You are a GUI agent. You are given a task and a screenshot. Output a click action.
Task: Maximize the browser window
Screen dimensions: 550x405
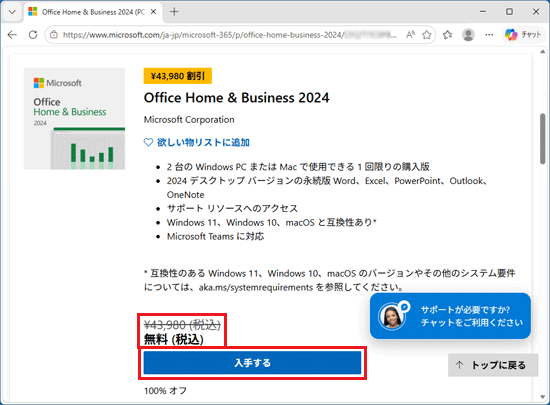pyautogui.click(x=509, y=12)
